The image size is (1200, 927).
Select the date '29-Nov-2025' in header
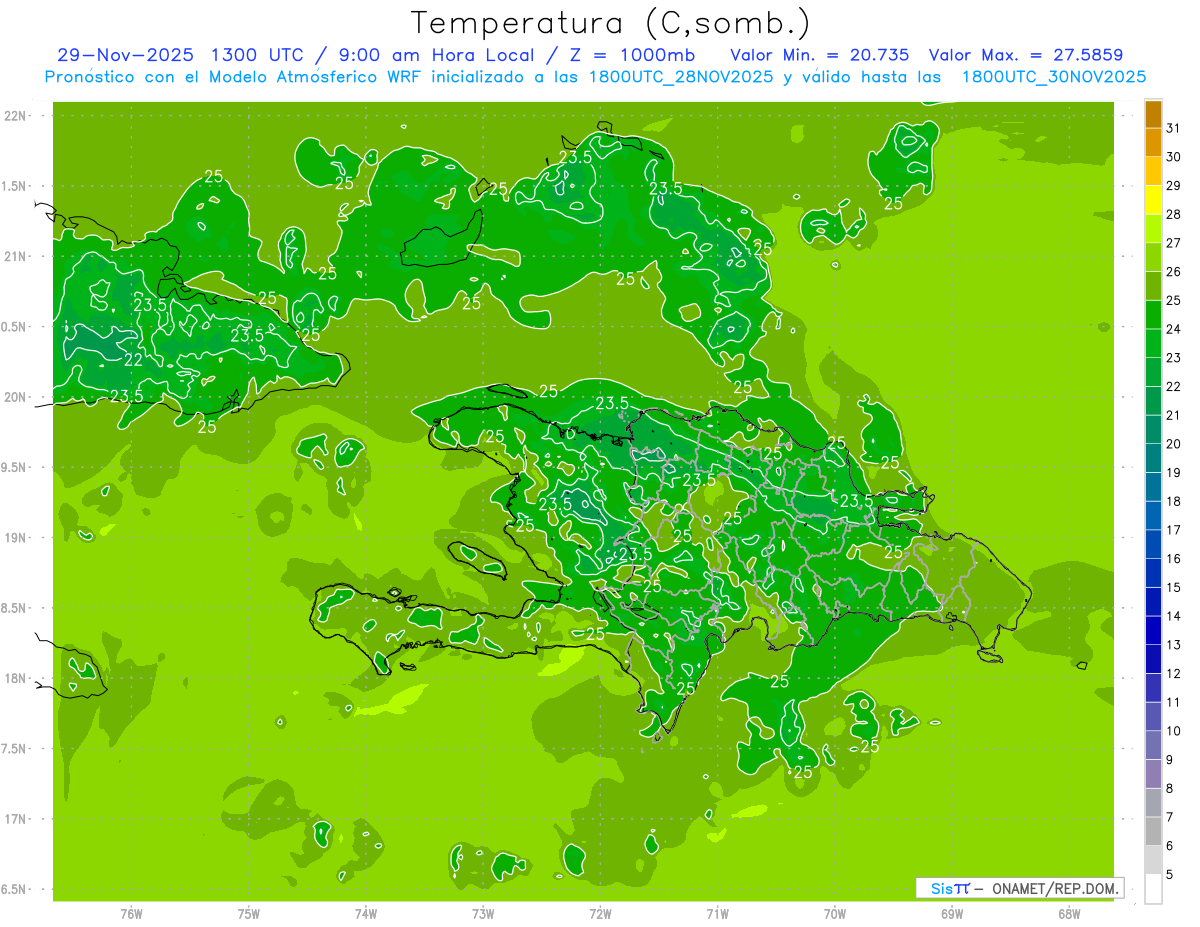click(x=124, y=55)
